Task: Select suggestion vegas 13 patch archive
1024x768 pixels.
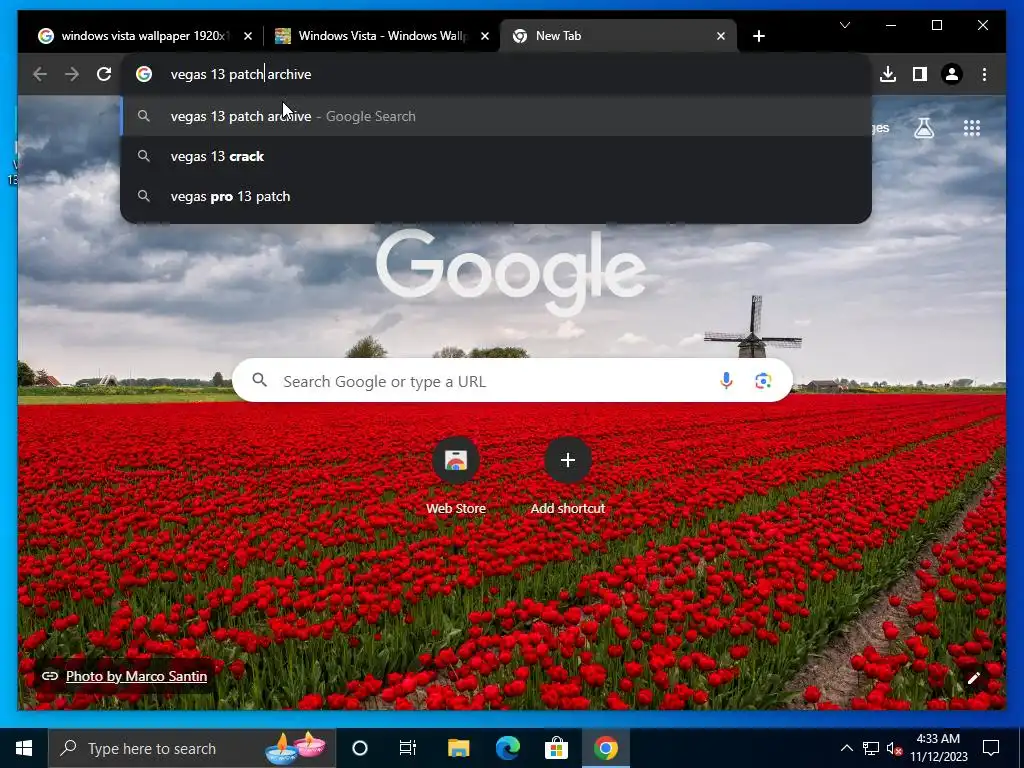Action: click(x=496, y=116)
